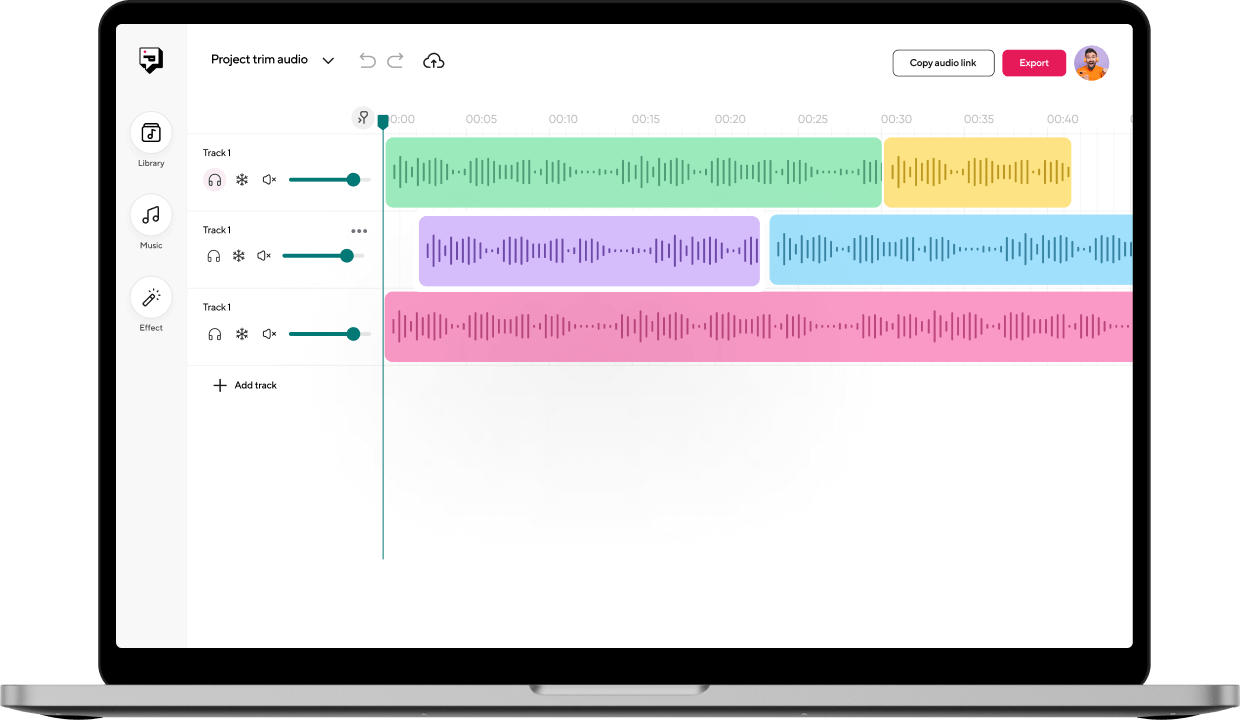Image resolution: width=1240 pixels, height=720 pixels.
Task: Click the Copy audio link button
Action: 943,63
